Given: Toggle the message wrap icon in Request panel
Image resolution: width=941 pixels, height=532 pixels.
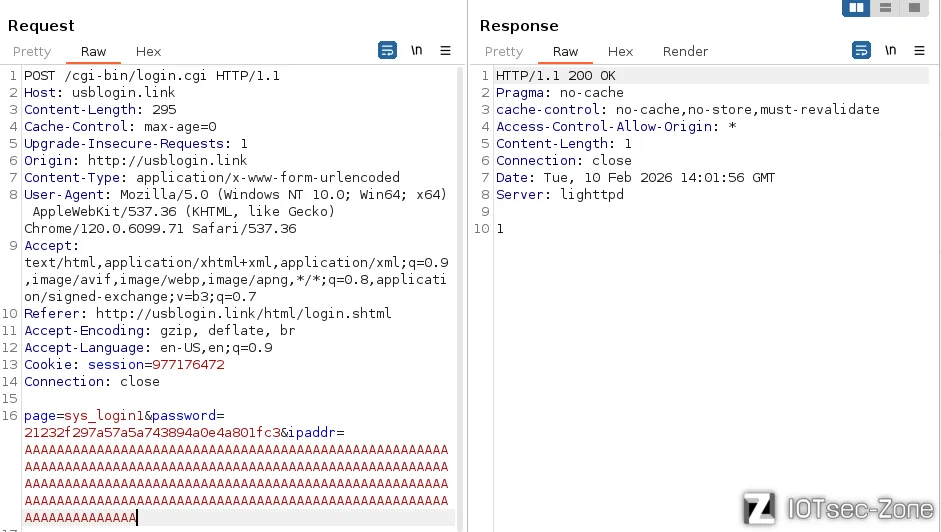Looking at the screenshot, I should 387,51.
